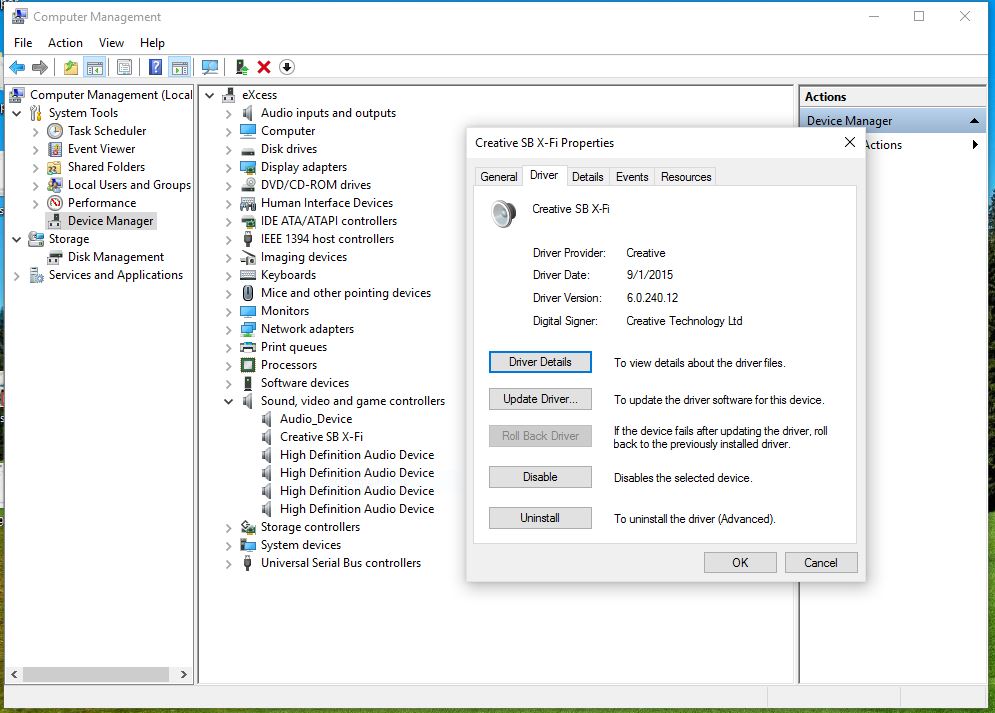Screen dimensions: 995x713
Task: Select Disk Management in the left tree
Action: pos(115,257)
